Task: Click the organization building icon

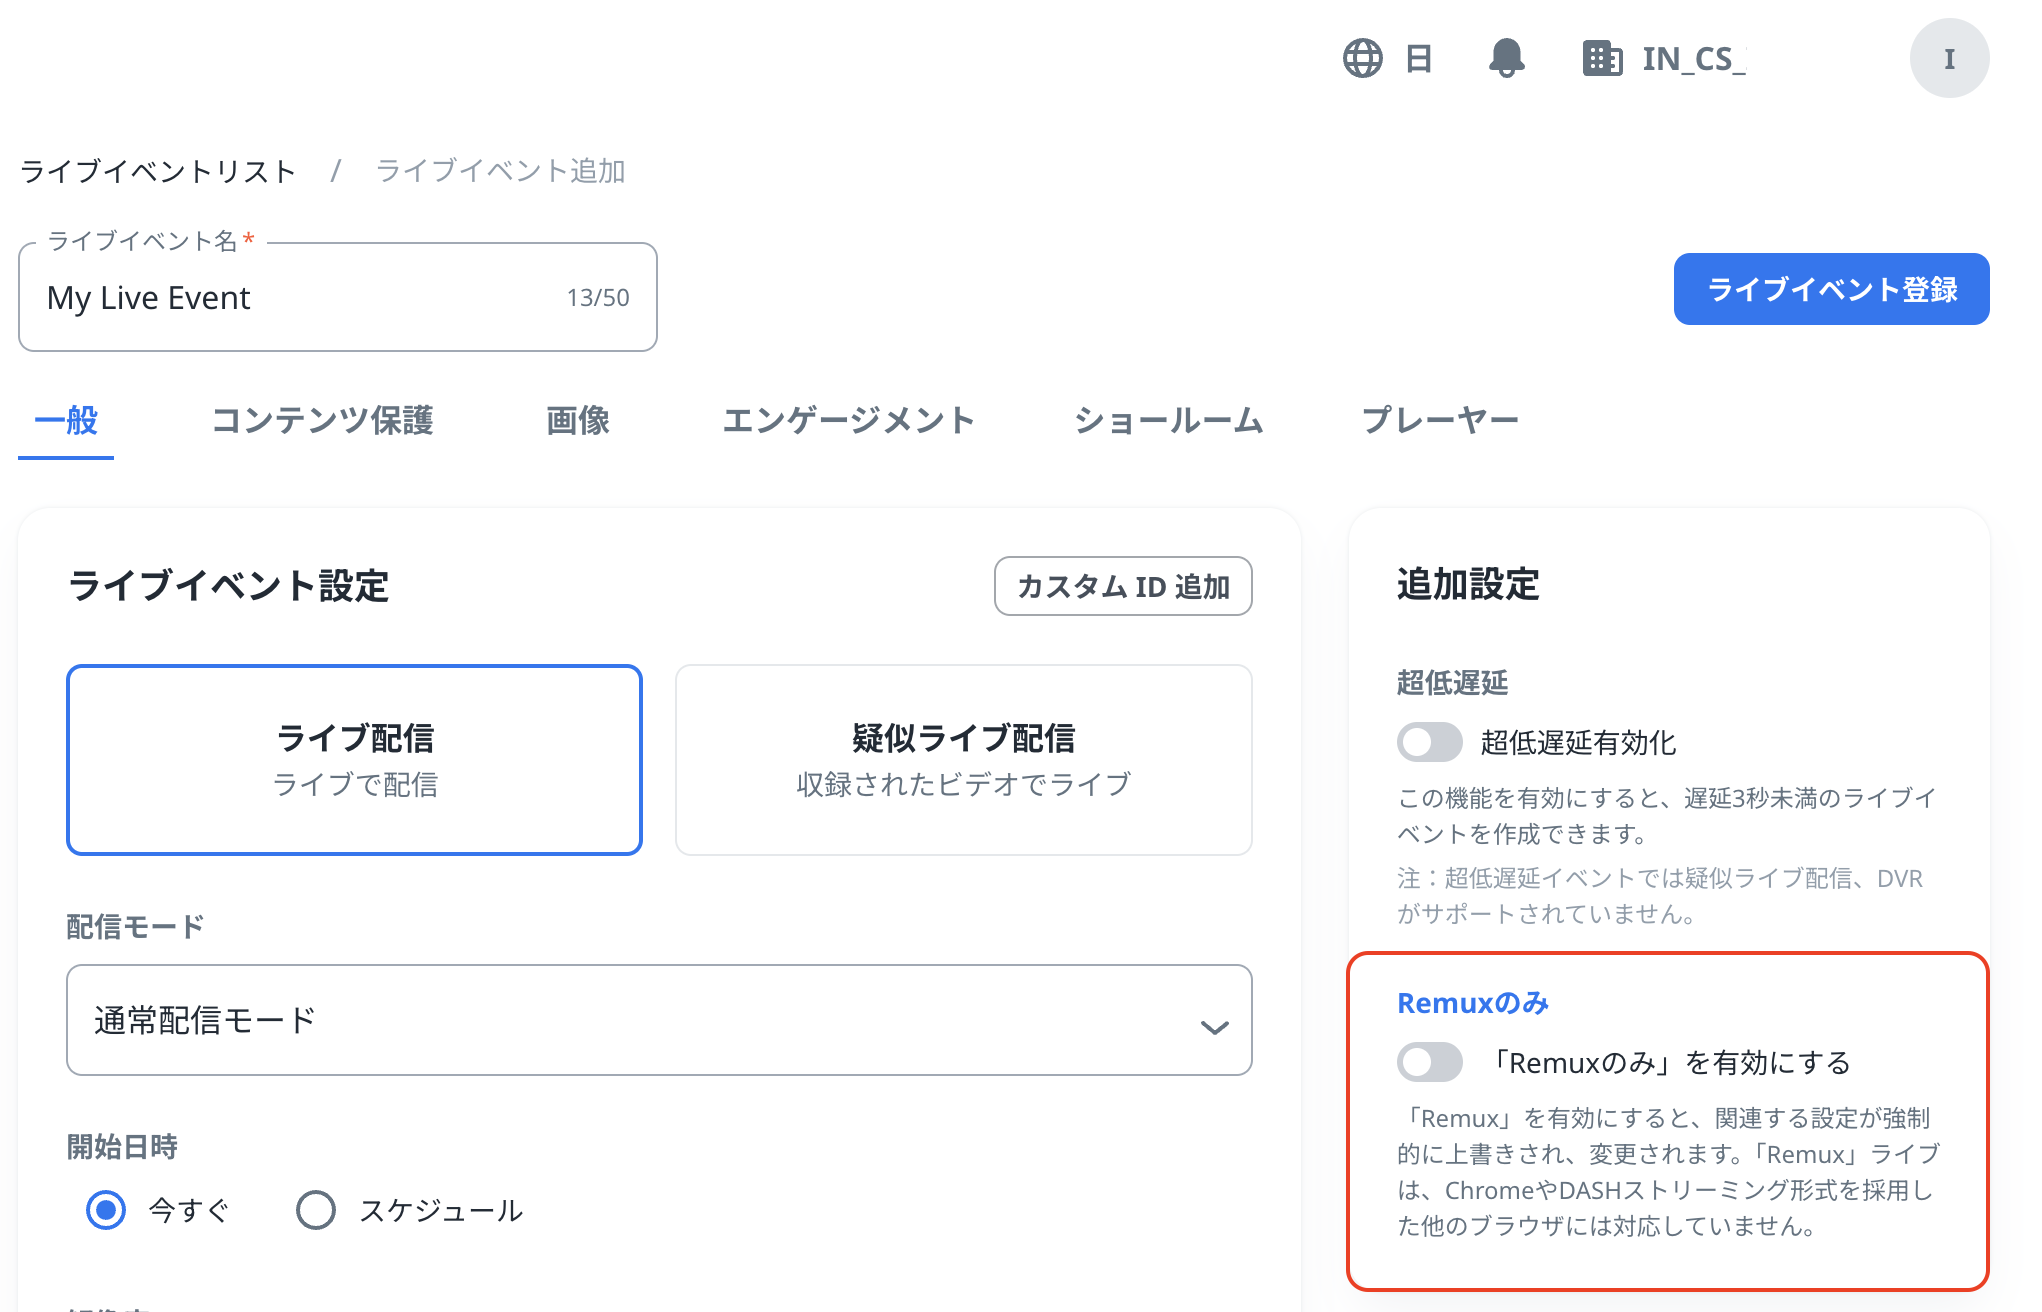Action: (x=1602, y=58)
